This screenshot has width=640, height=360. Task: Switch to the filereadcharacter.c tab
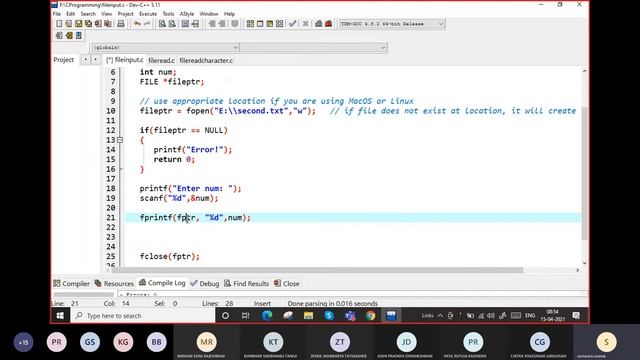tap(206, 60)
